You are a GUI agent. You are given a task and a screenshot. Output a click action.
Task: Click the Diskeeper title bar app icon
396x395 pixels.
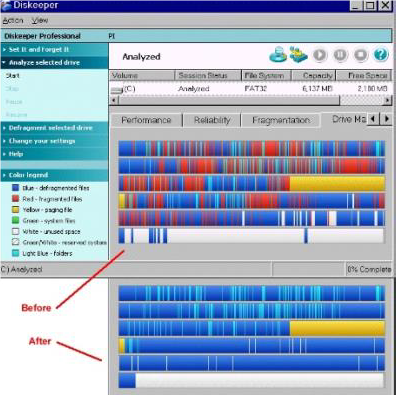(6, 6)
